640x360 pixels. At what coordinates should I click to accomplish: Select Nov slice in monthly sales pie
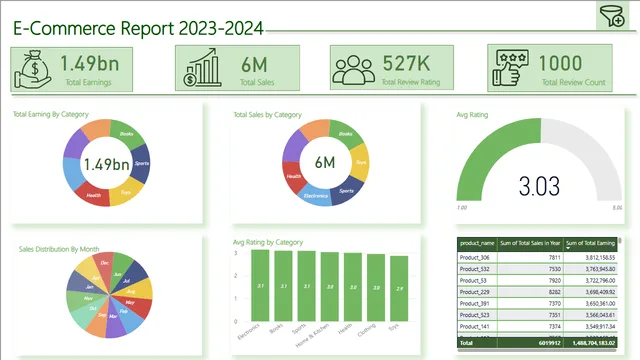coord(84,300)
